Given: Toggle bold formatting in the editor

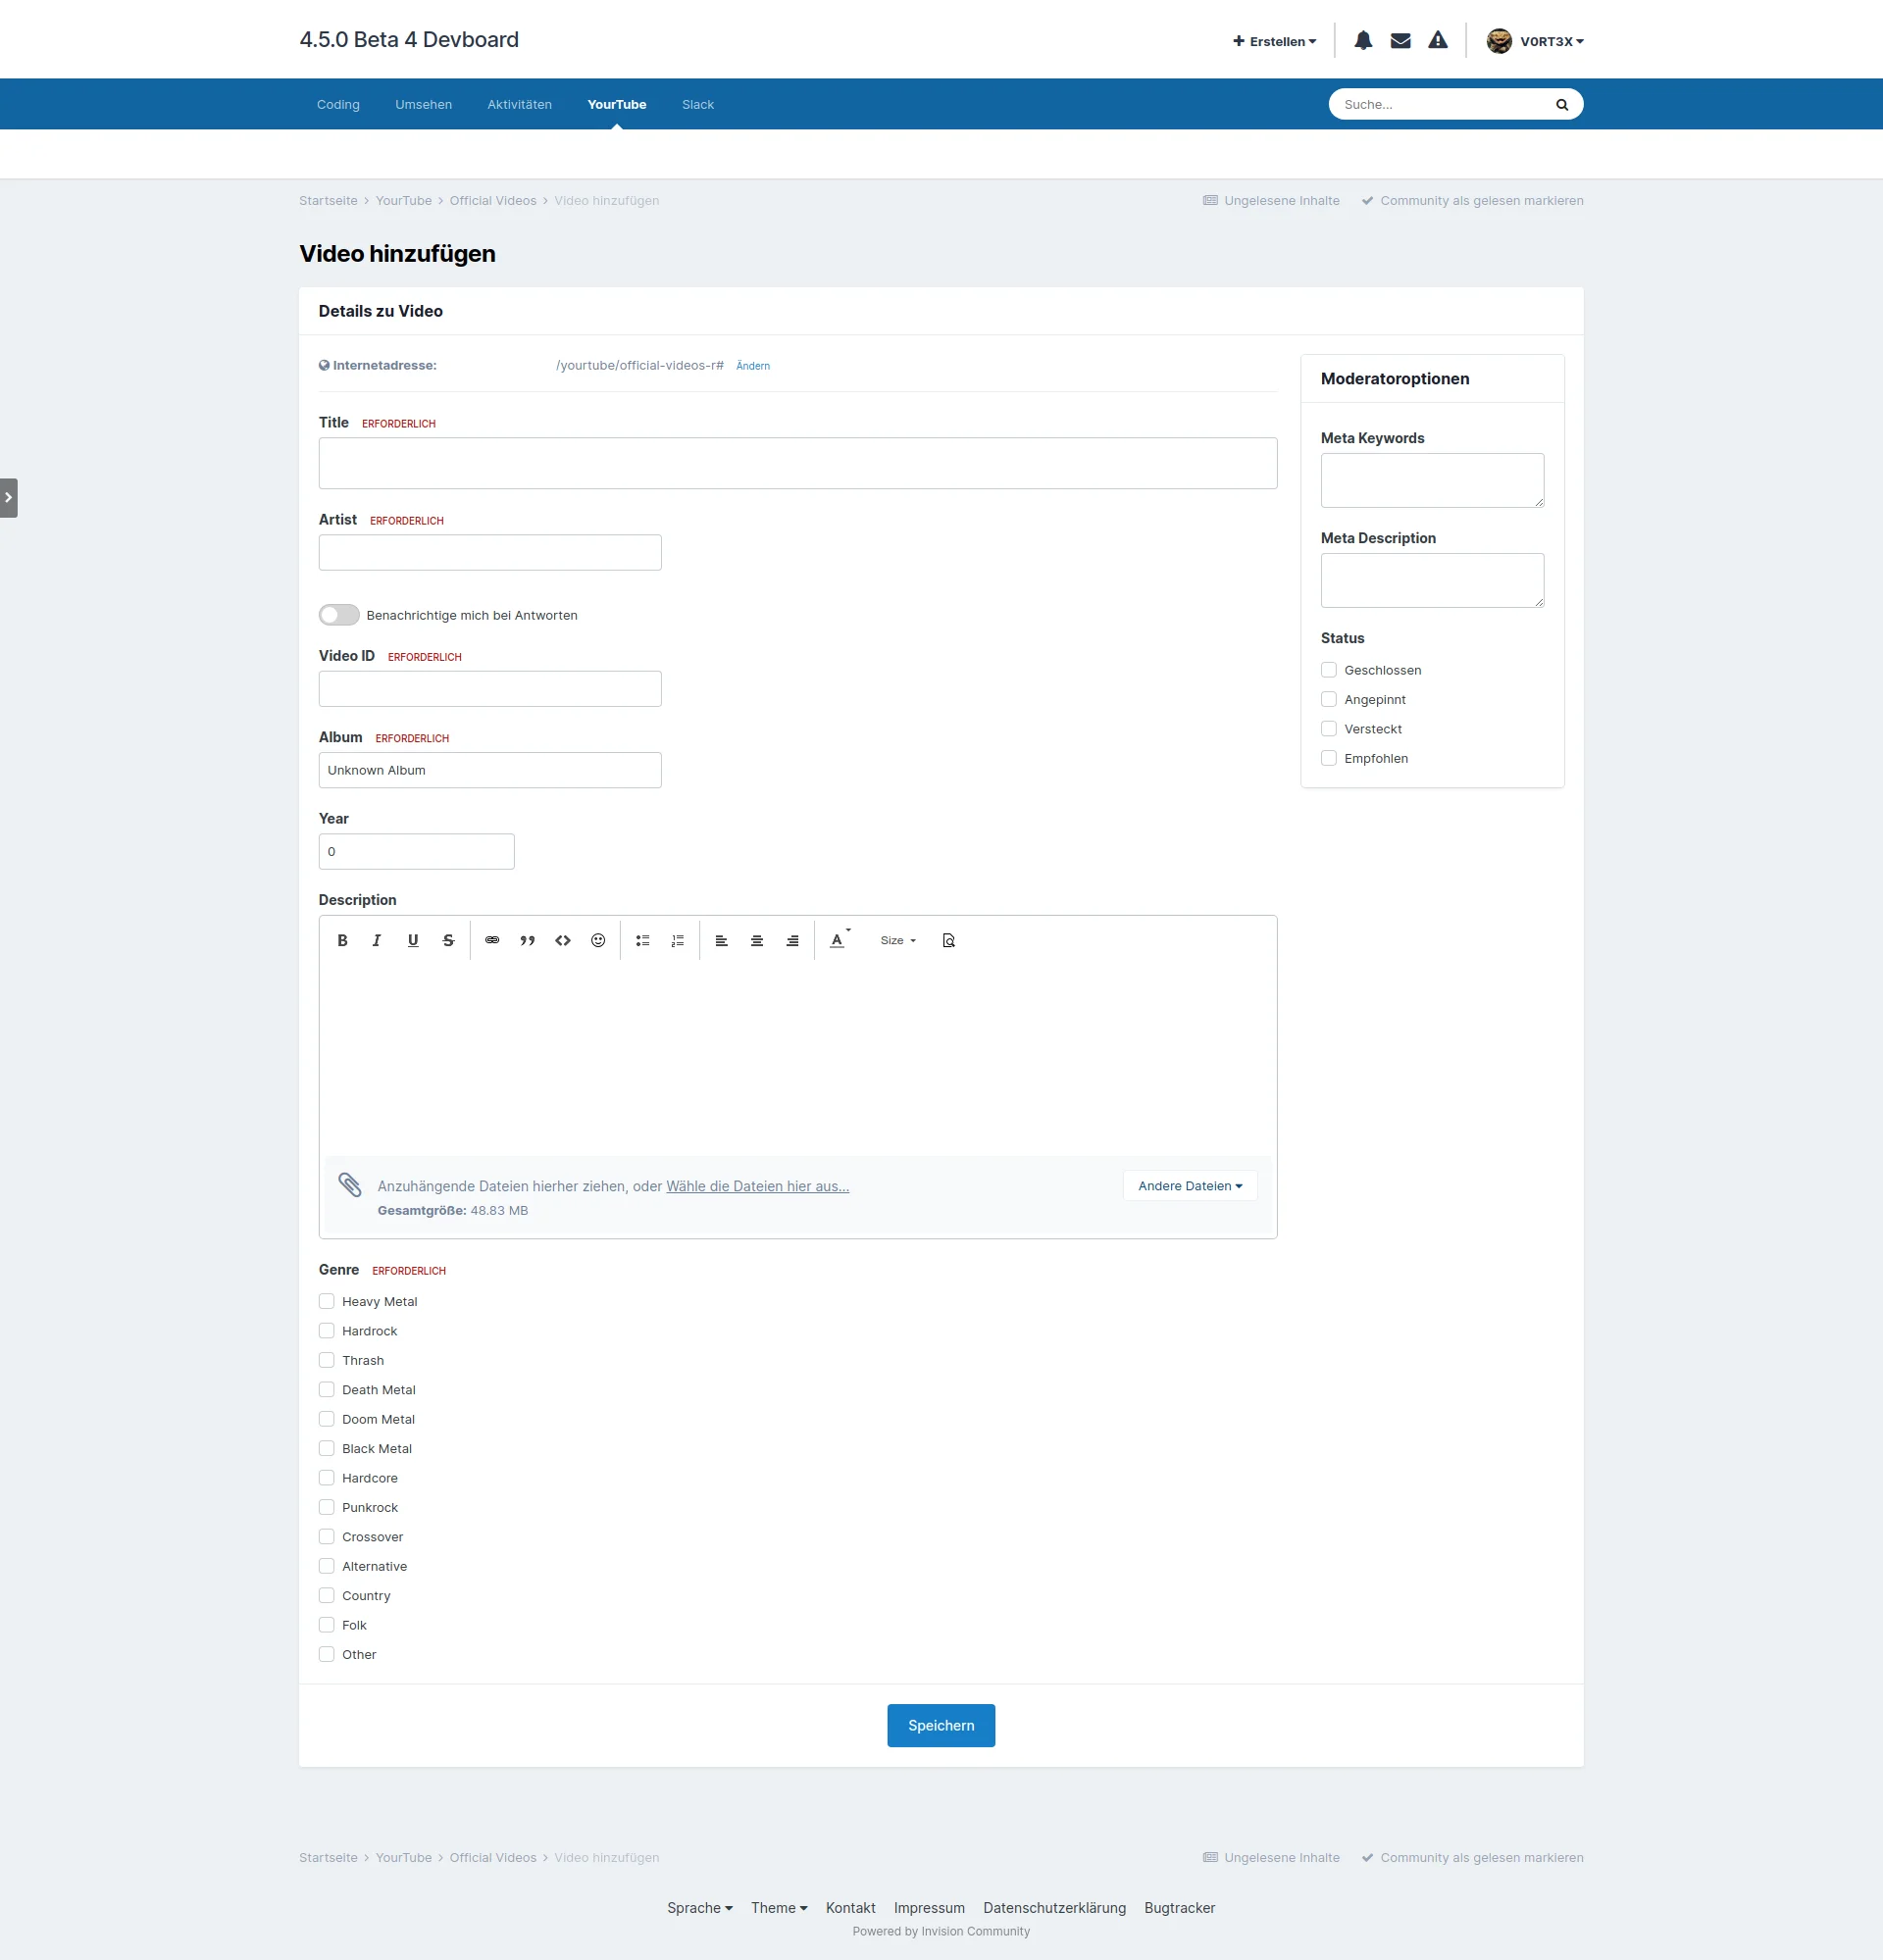Looking at the screenshot, I should point(342,940).
